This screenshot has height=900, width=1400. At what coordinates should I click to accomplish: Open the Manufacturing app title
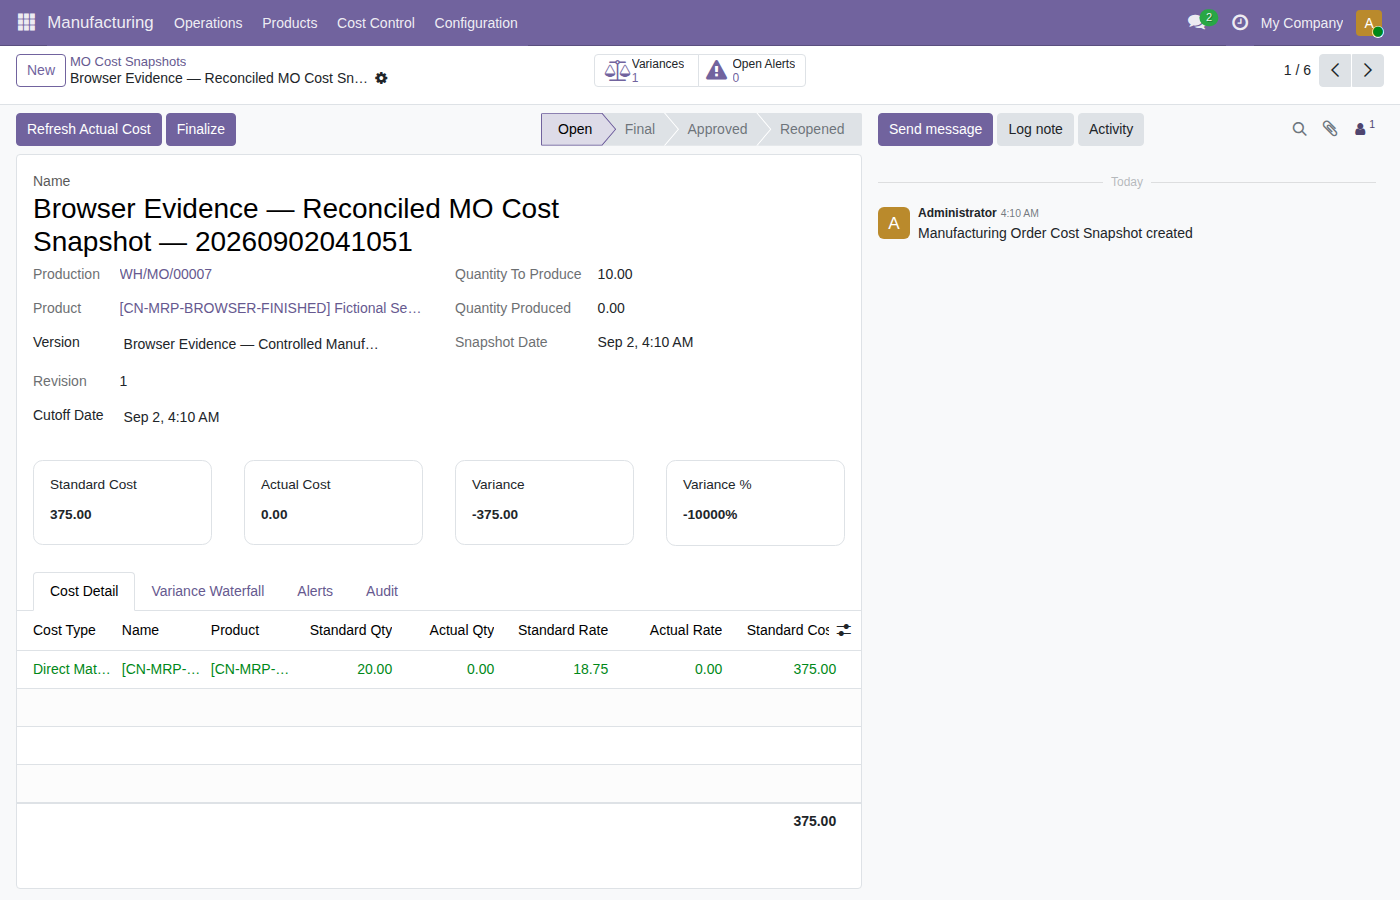(100, 22)
